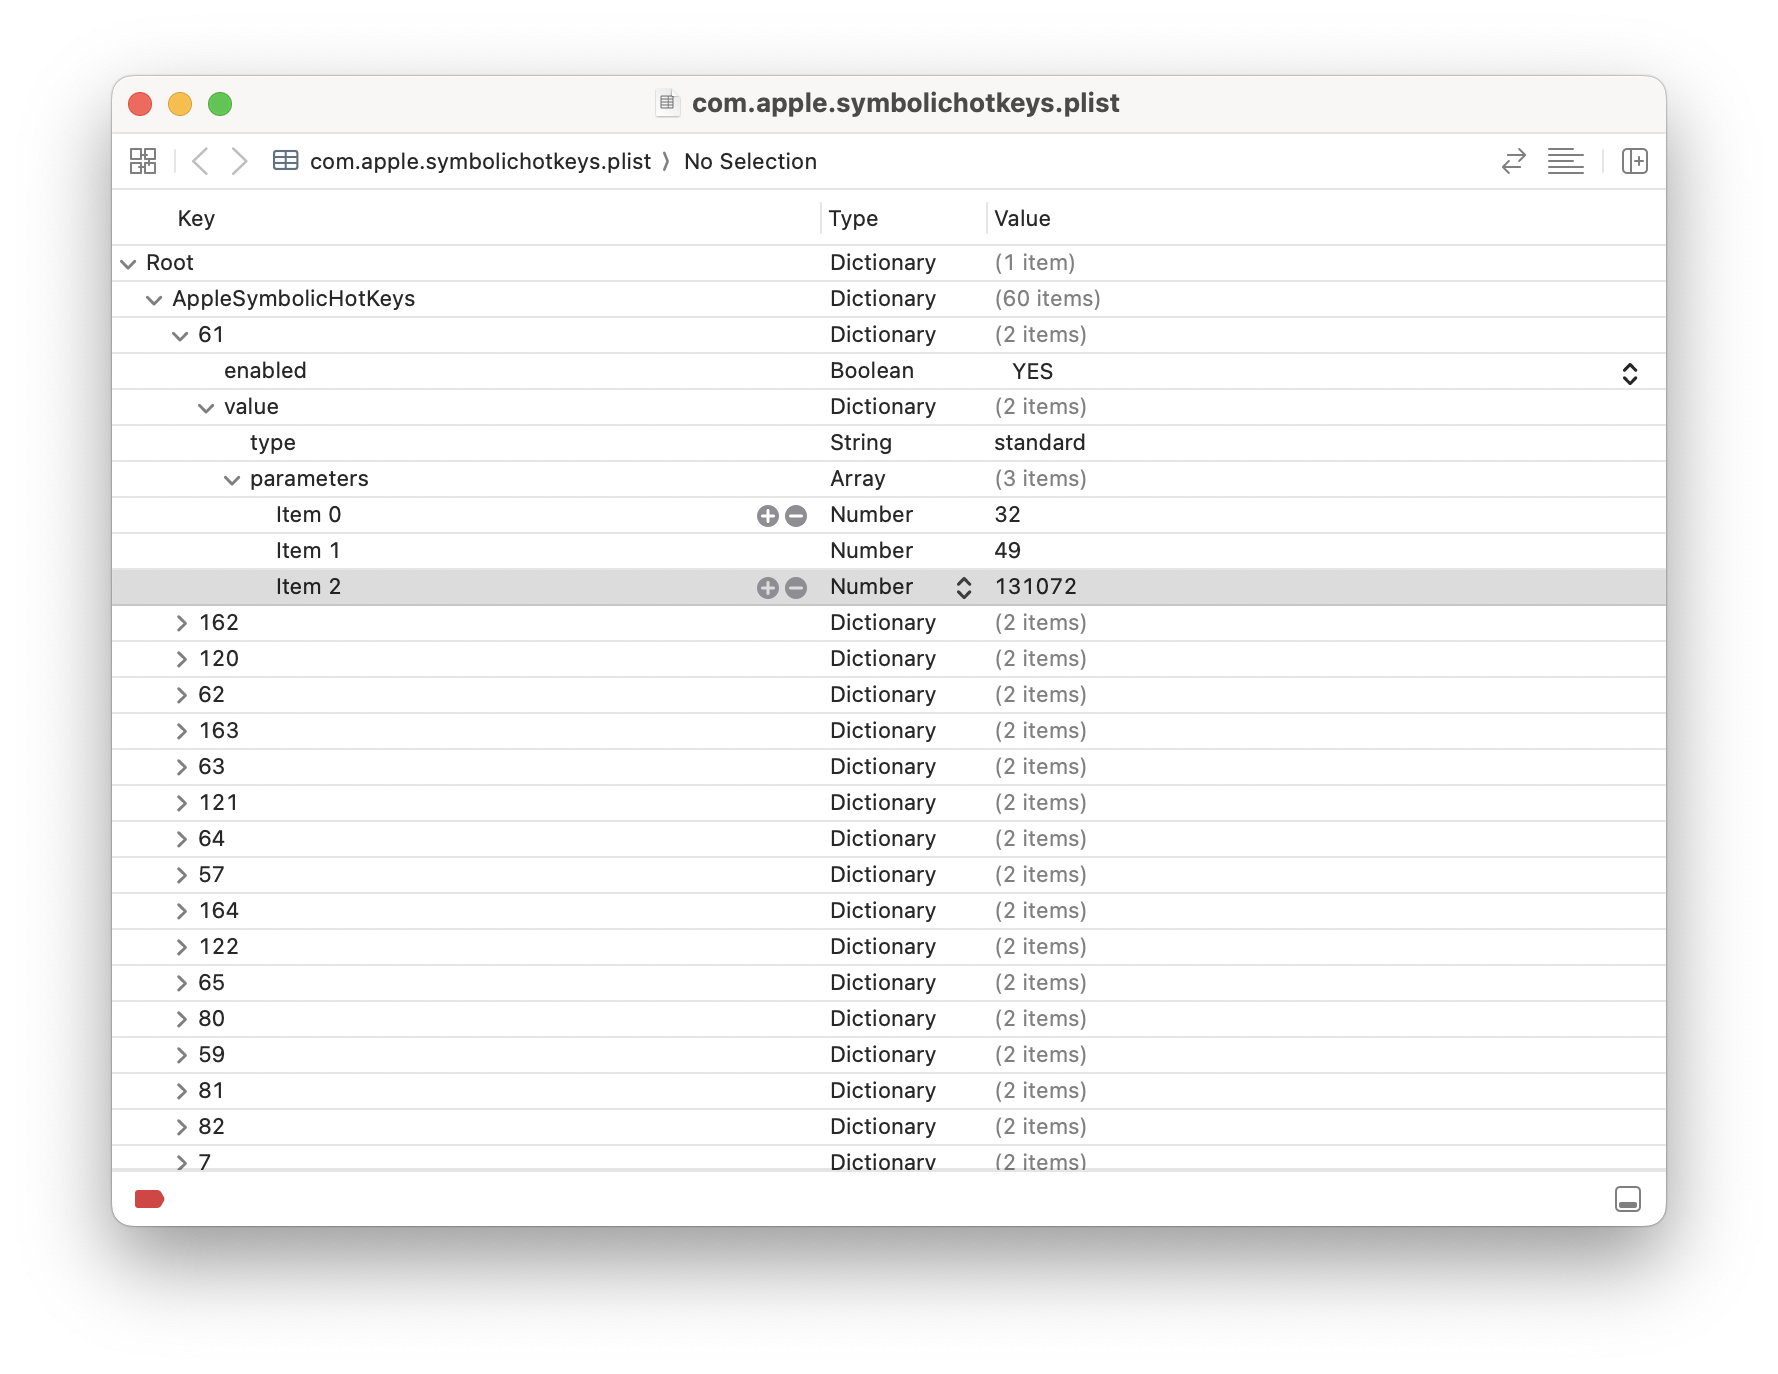Expand the 65 dictionary
Viewport: 1778px width, 1374px height.
(181, 983)
